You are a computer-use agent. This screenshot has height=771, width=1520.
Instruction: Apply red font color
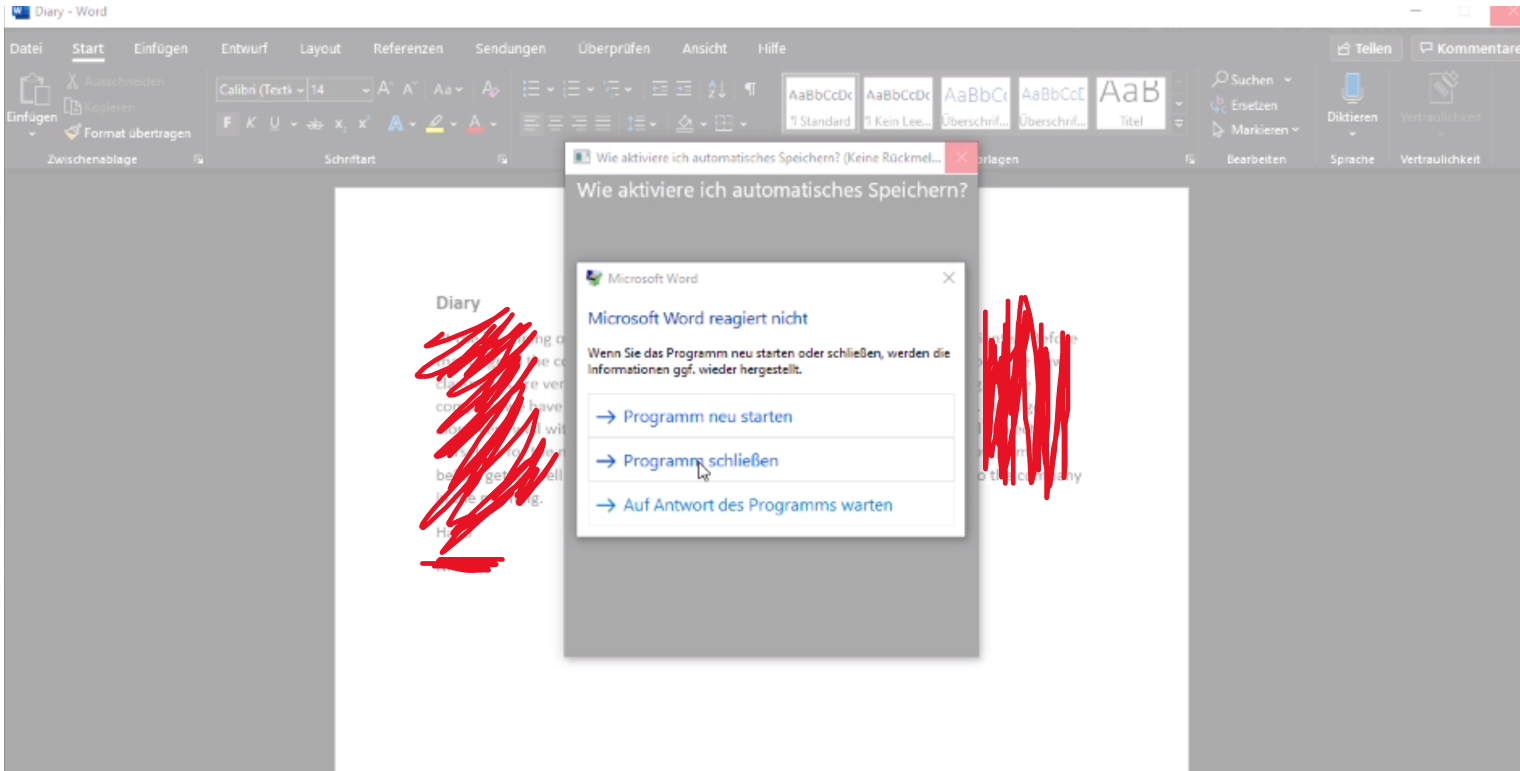(476, 124)
